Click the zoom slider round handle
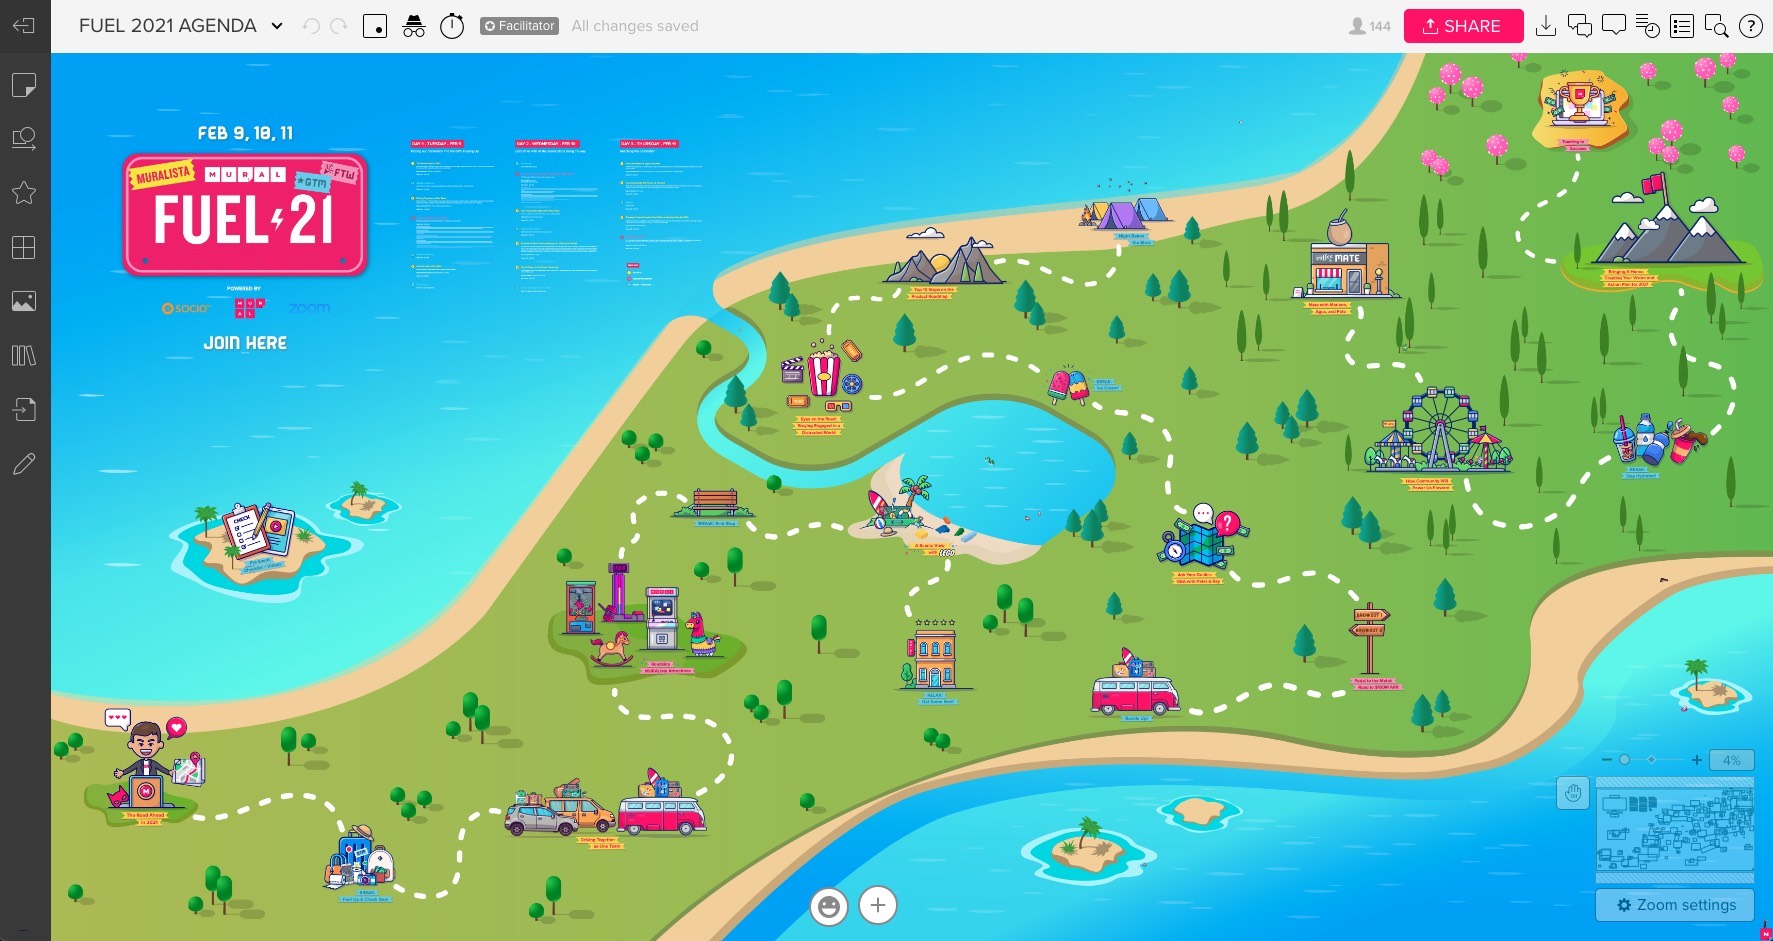Screen dimensions: 1773x941 pos(1624,760)
